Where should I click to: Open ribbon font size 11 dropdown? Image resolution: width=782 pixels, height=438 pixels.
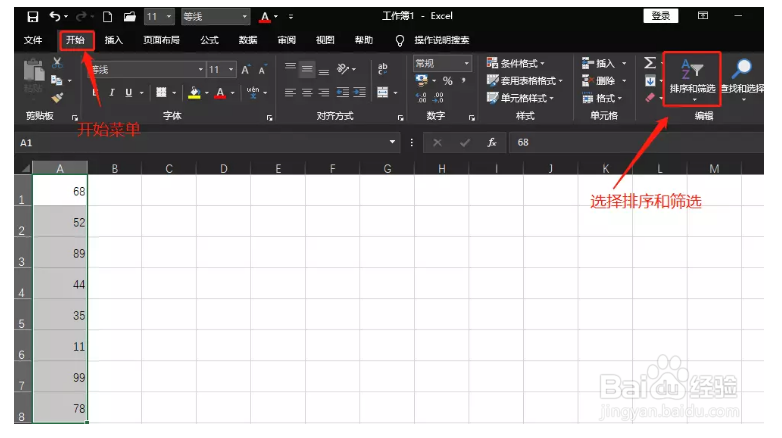[x=231, y=69]
